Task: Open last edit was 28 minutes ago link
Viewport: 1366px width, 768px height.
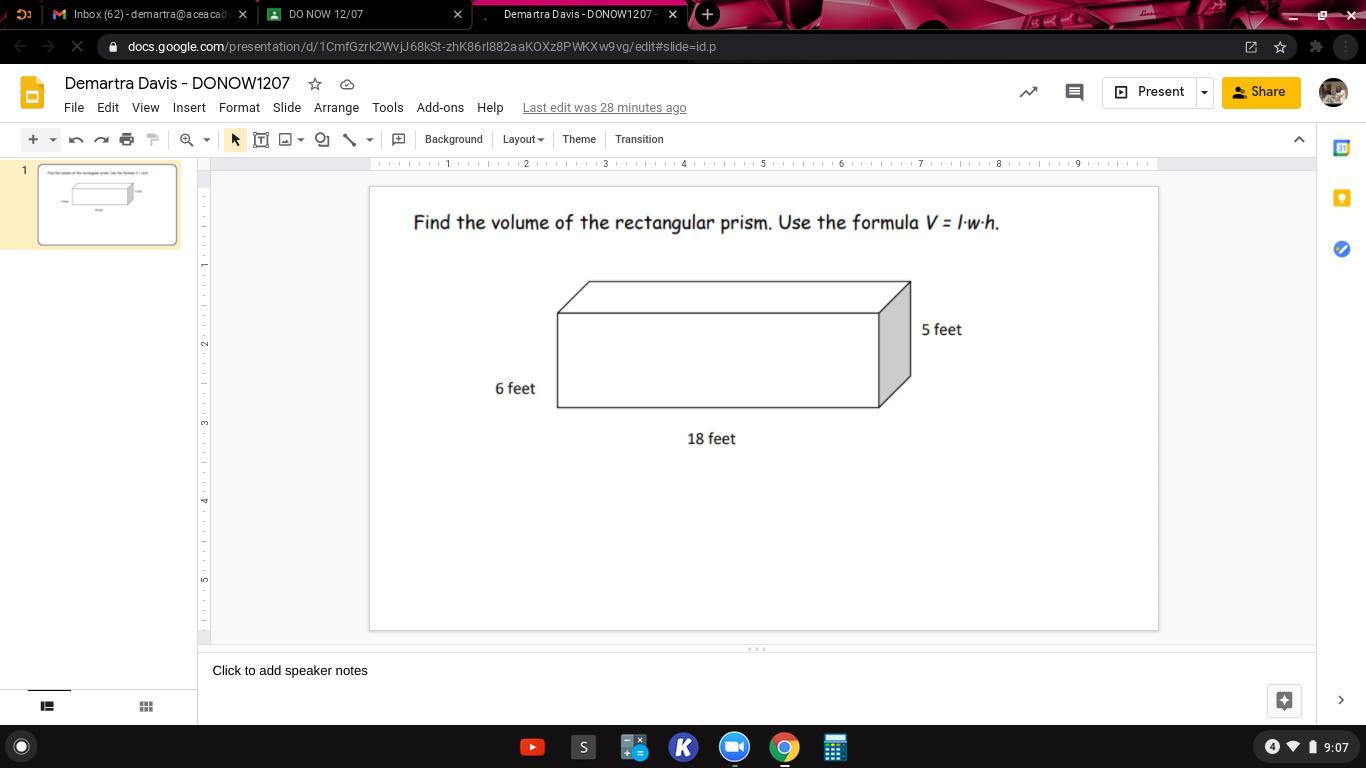Action: 604,108
